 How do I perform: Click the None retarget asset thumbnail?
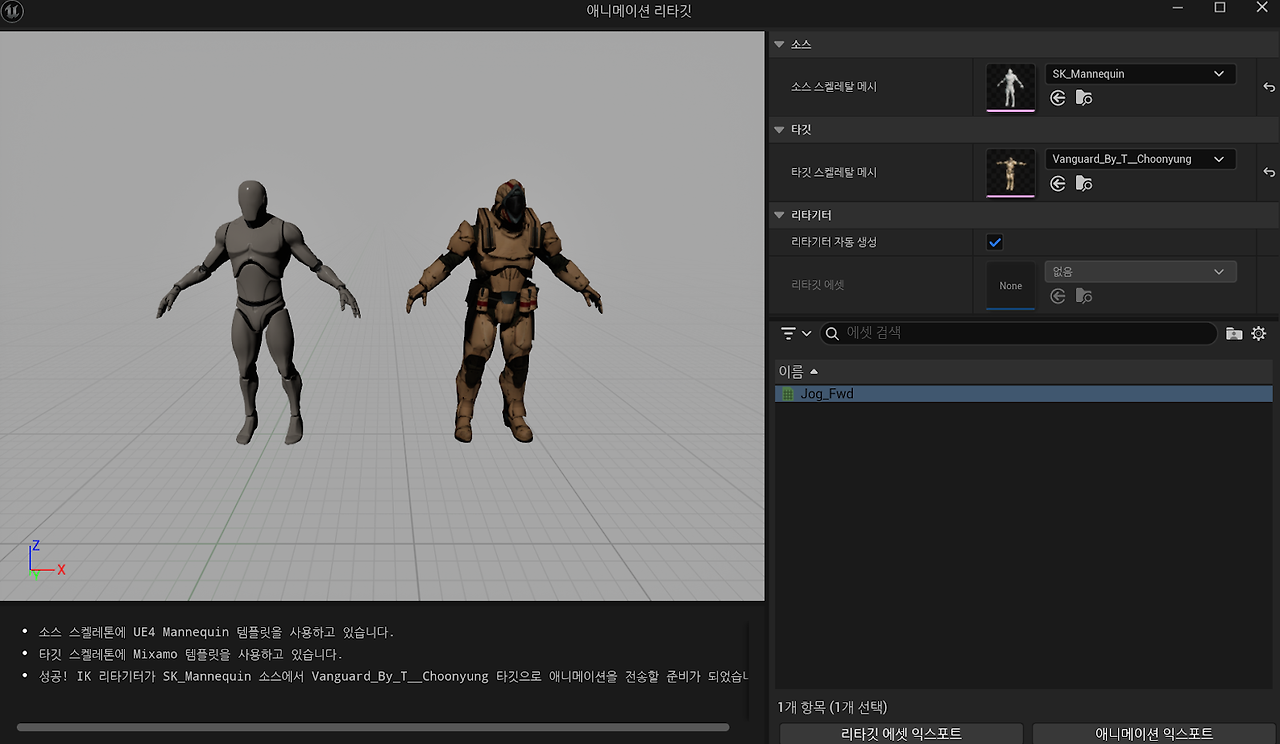pyautogui.click(x=1011, y=286)
